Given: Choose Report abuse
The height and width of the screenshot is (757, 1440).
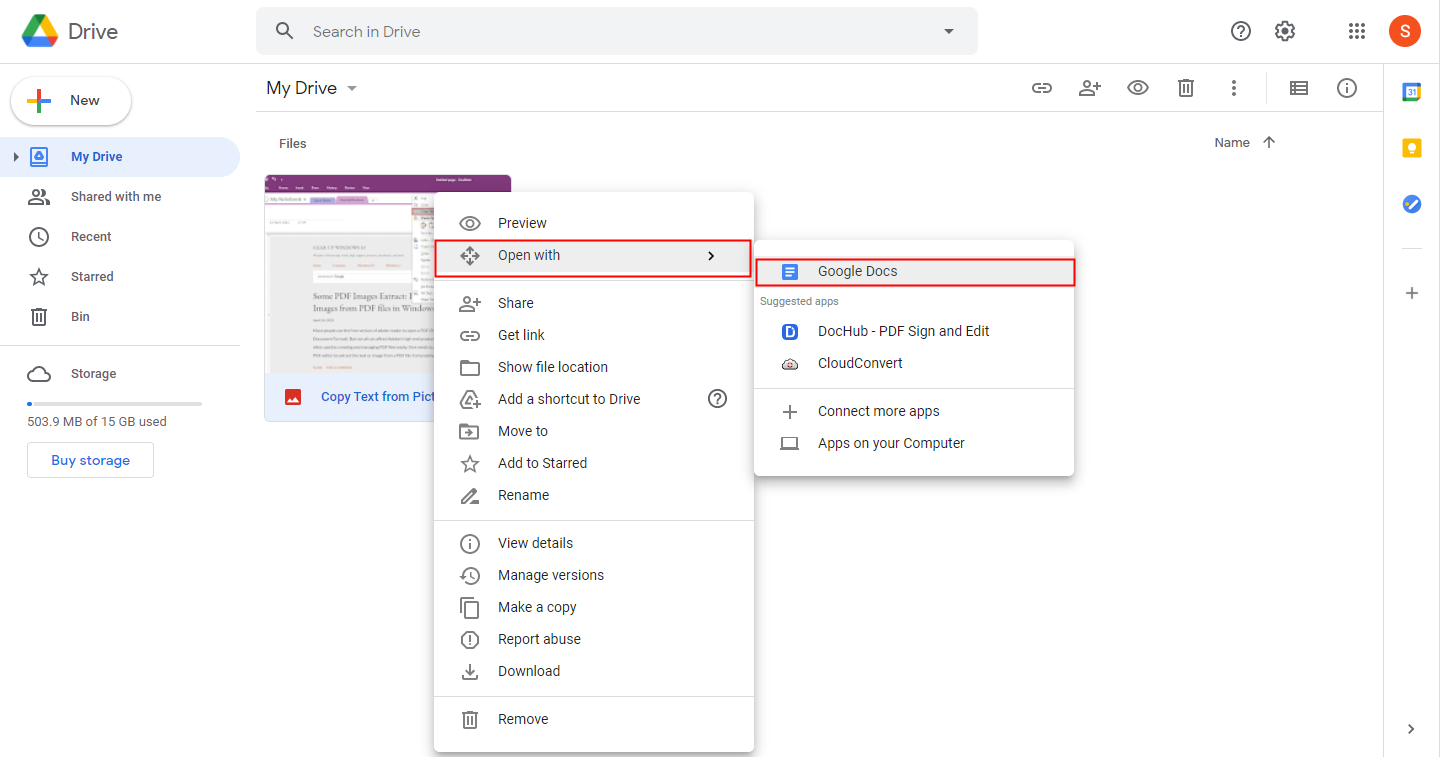Looking at the screenshot, I should click(x=593, y=639).
